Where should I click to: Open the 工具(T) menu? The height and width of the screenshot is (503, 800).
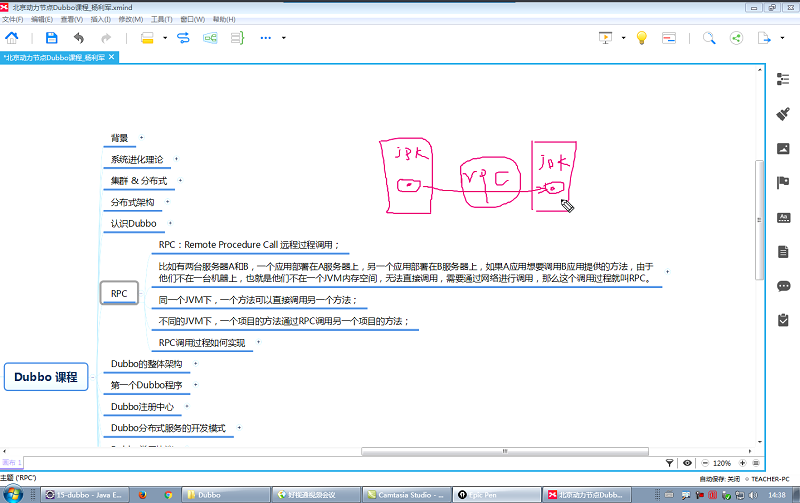pos(161,19)
